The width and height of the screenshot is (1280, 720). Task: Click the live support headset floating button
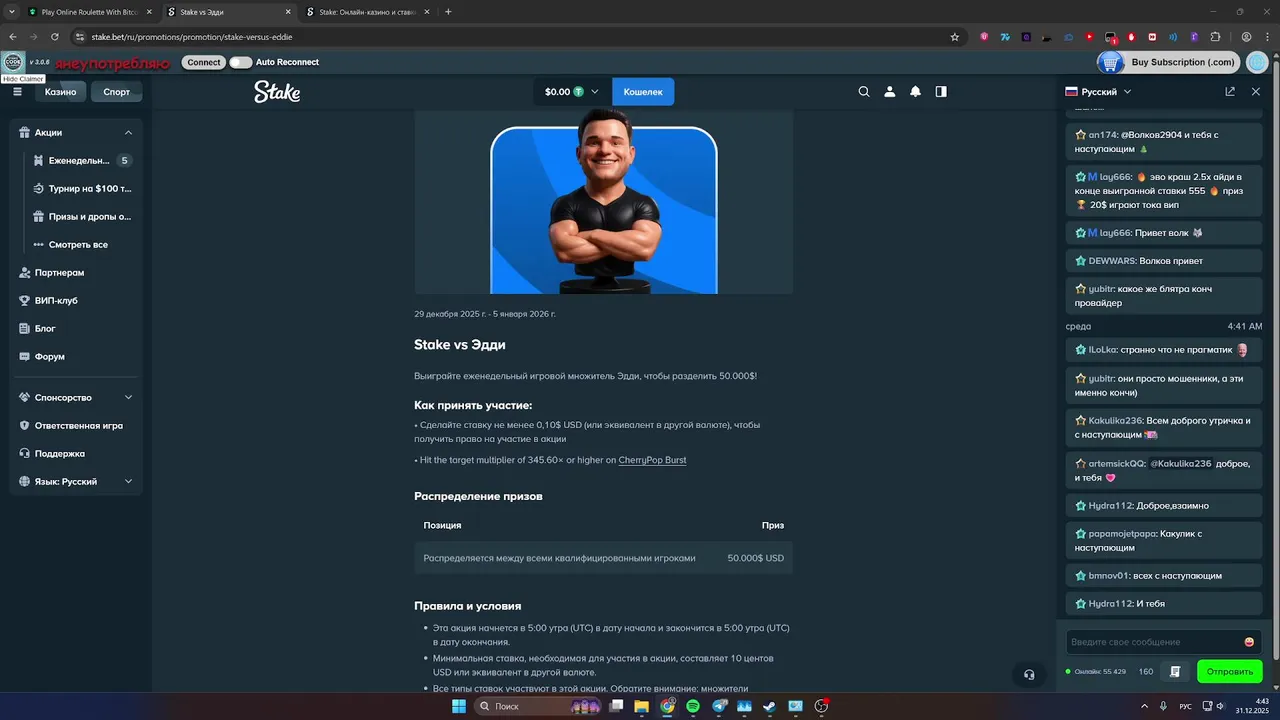1029,674
